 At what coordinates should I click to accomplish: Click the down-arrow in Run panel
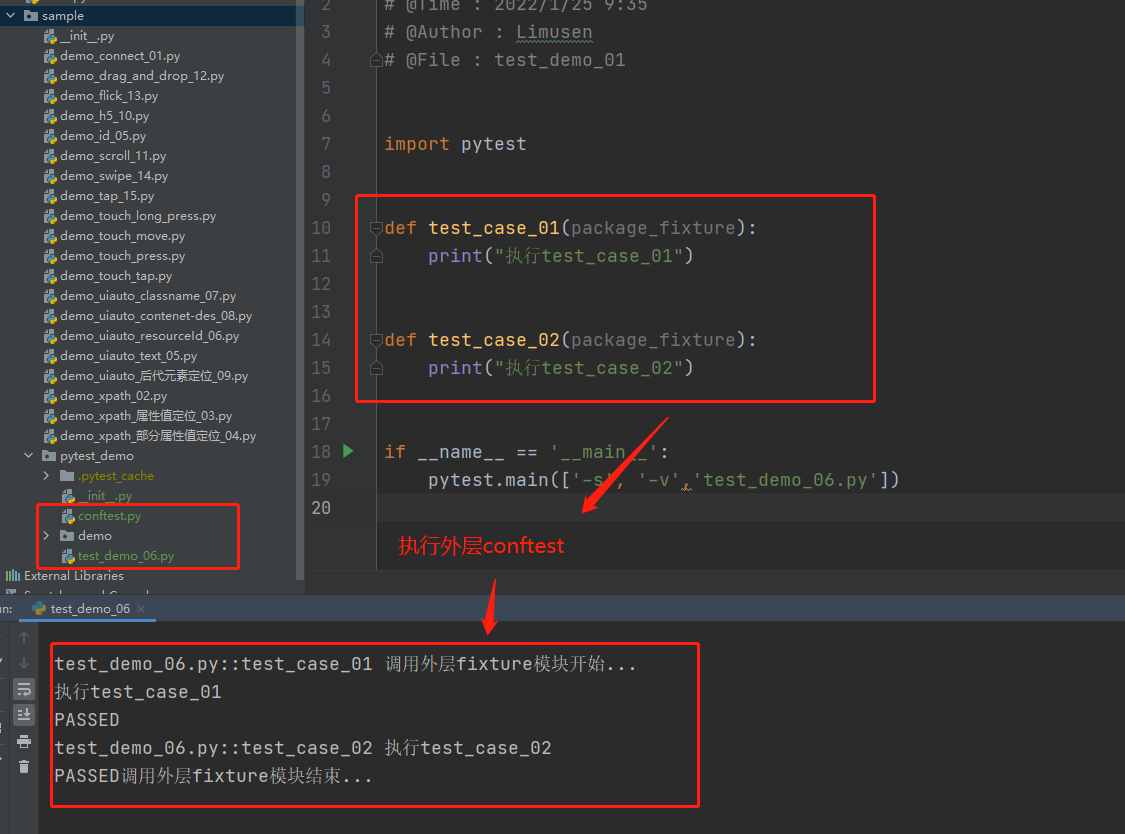point(24,662)
